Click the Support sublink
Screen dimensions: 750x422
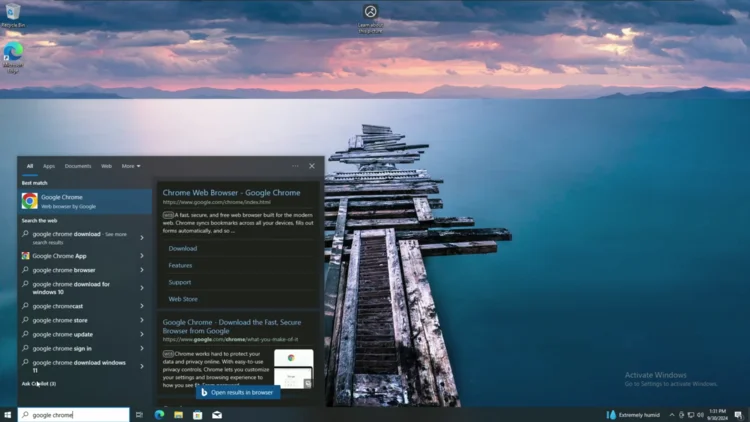click(x=180, y=282)
